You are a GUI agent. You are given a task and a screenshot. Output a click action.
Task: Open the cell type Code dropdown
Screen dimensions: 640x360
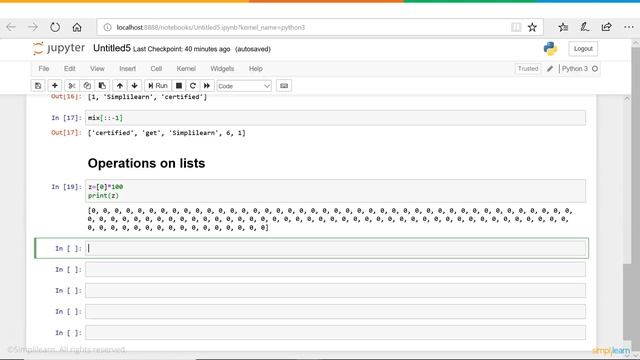(244, 86)
